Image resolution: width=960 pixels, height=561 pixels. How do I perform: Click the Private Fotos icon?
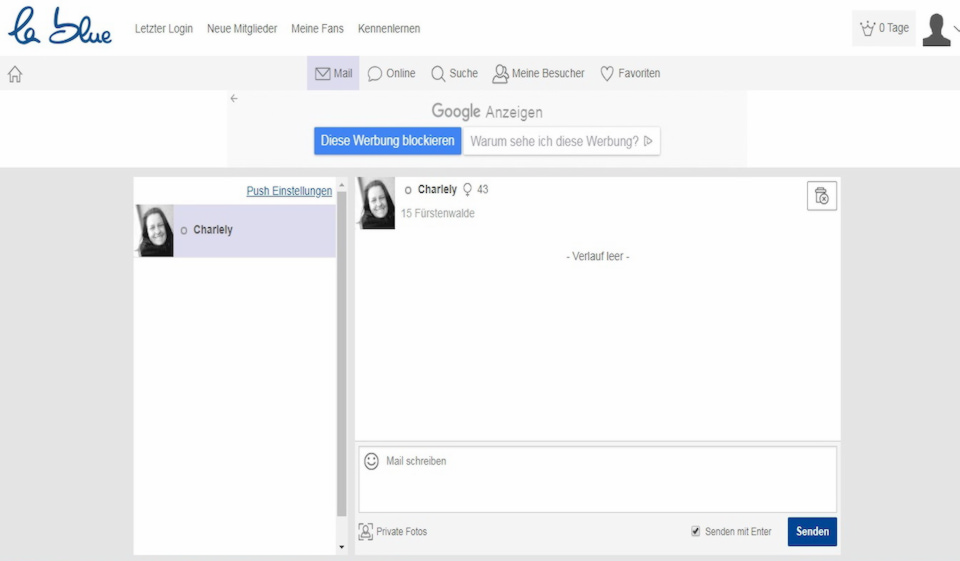click(366, 532)
